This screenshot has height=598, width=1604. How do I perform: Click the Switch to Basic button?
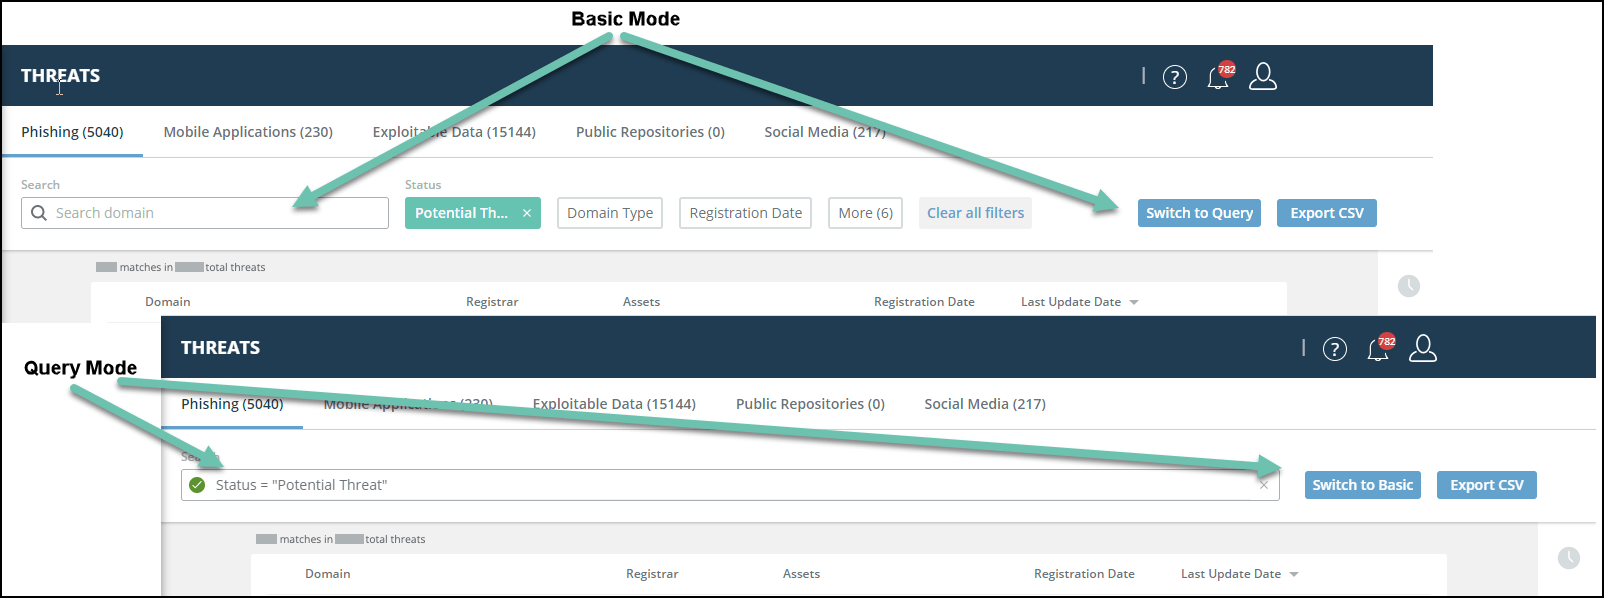1362,485
